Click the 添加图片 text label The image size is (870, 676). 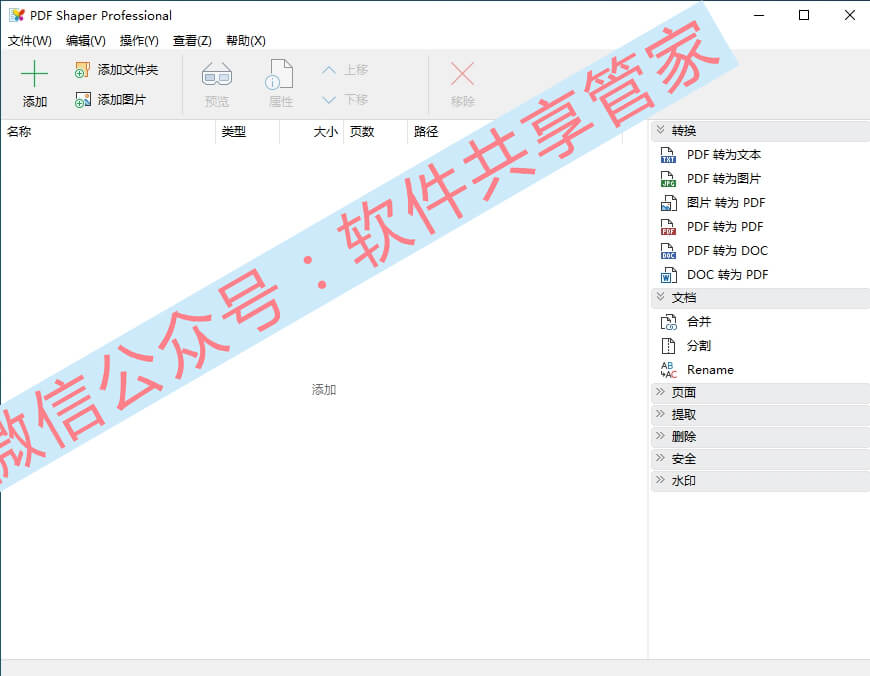122,100
